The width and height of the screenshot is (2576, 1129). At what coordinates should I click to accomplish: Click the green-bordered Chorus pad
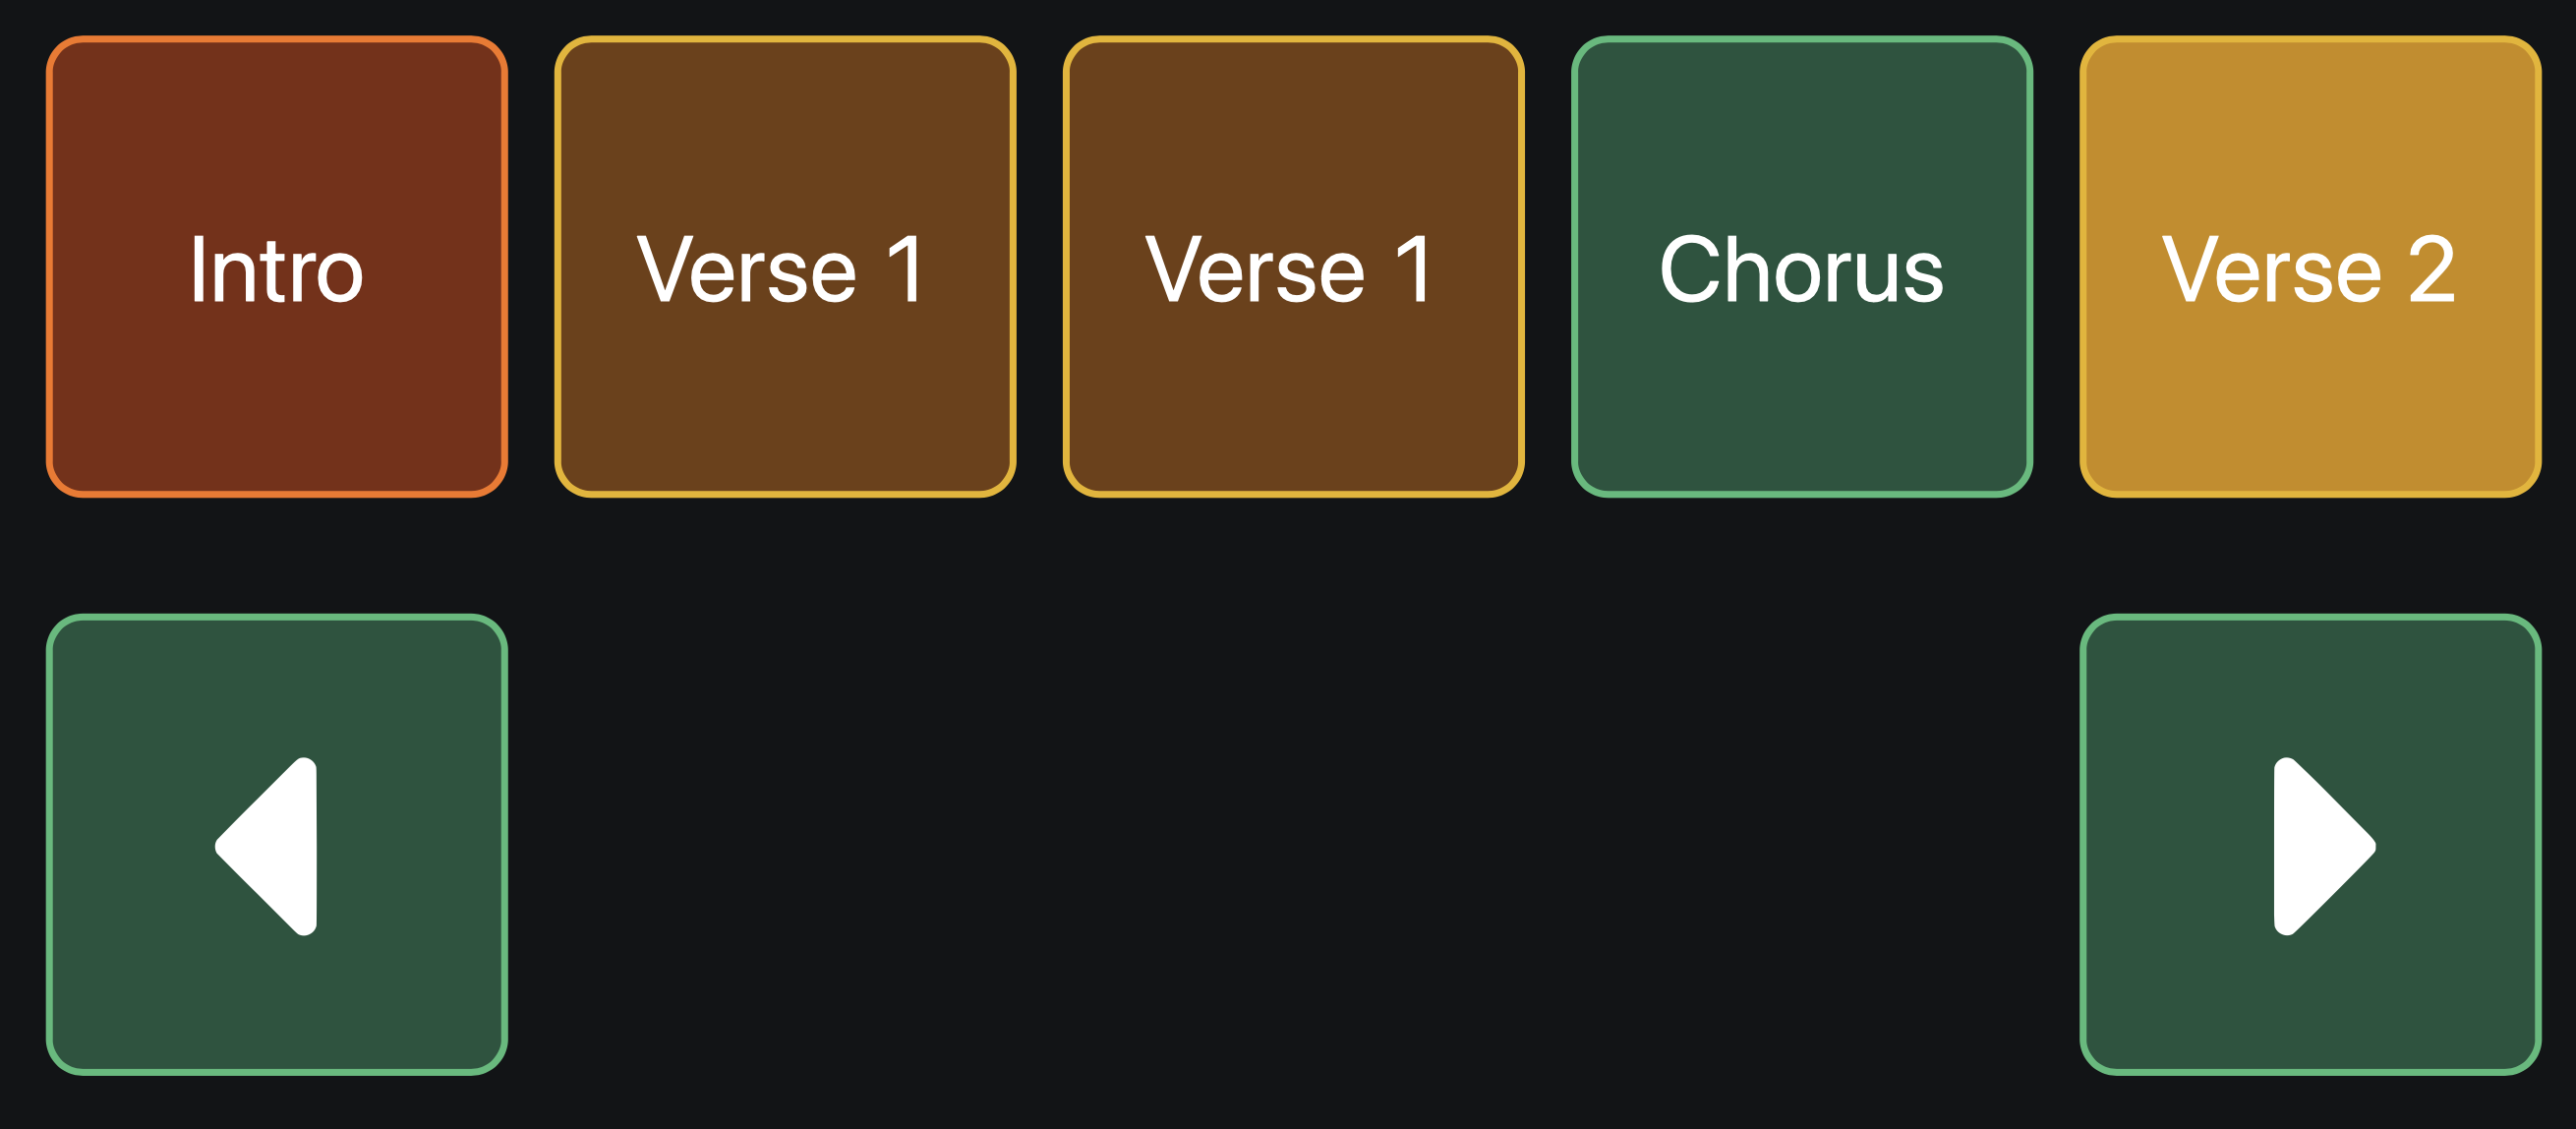[1801, 267]
